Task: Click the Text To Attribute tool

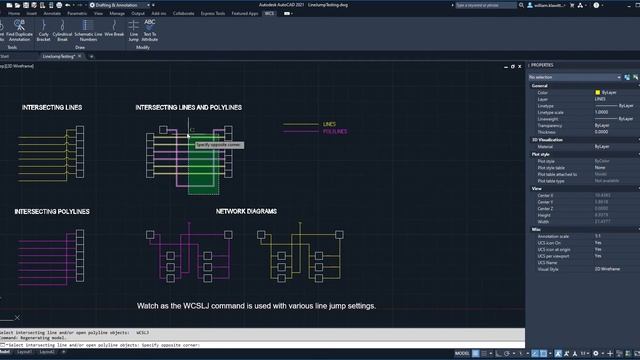Action: pos(150,30)
